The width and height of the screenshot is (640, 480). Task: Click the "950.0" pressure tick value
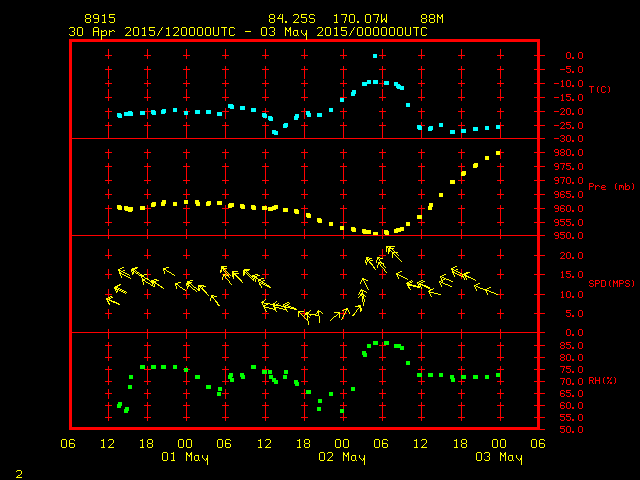click(569, 236)
